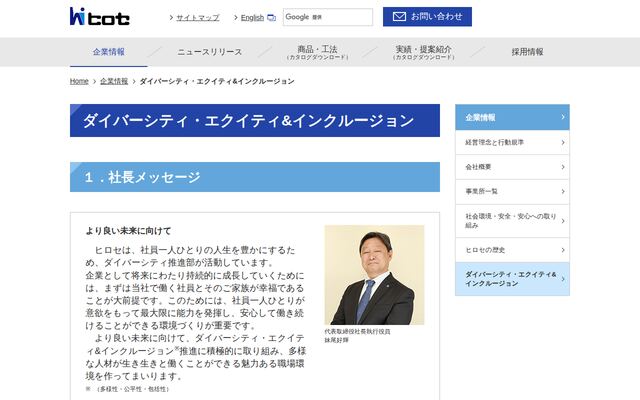Click the chevron beside 会社概要
This screenshot has width=640, height=400.
coord(563,167)
